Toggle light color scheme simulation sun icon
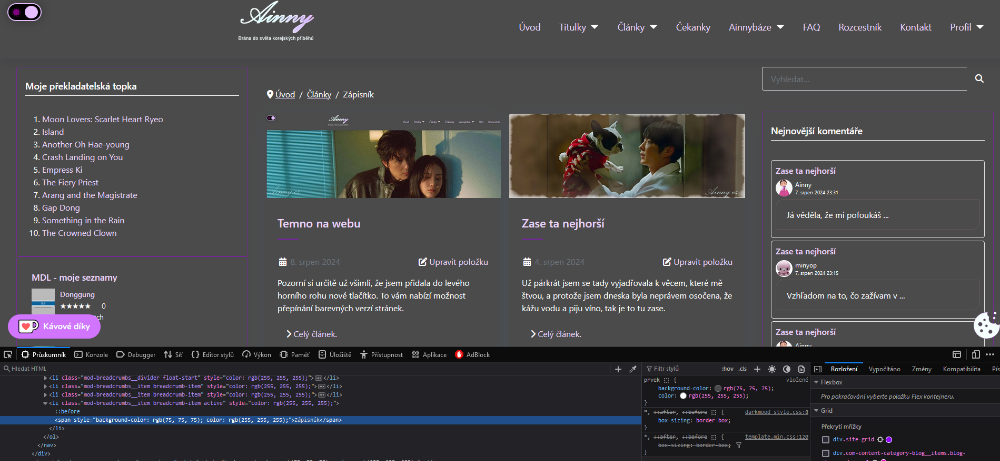The width and height of the screenshot is (1000, 461). tap(772, 369)
